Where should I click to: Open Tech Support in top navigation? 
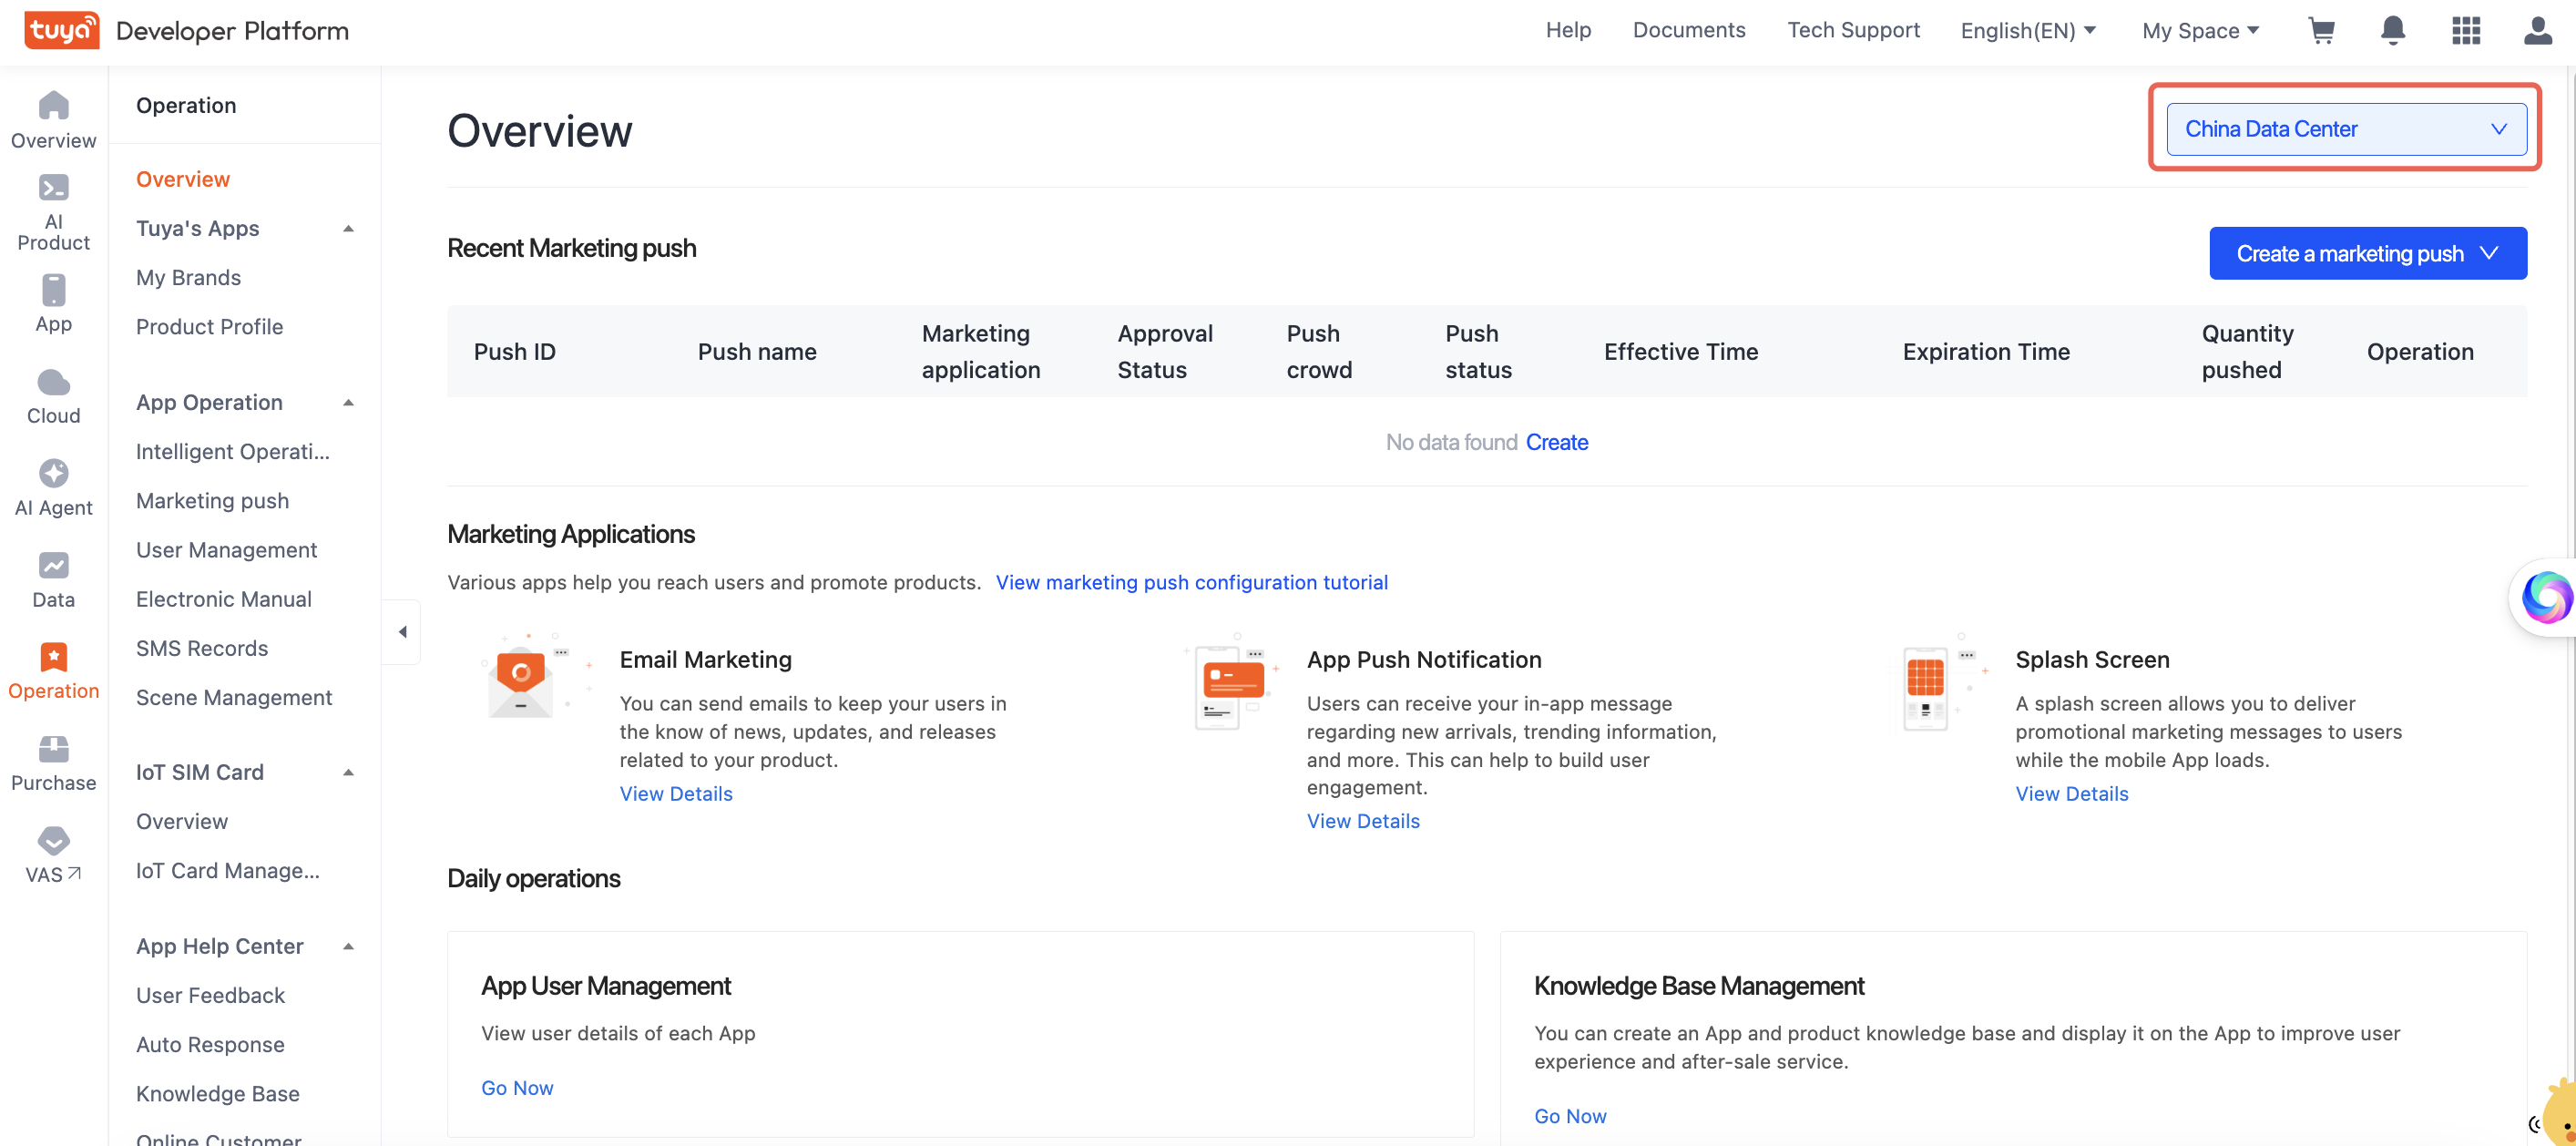(x=1853, y=30)
